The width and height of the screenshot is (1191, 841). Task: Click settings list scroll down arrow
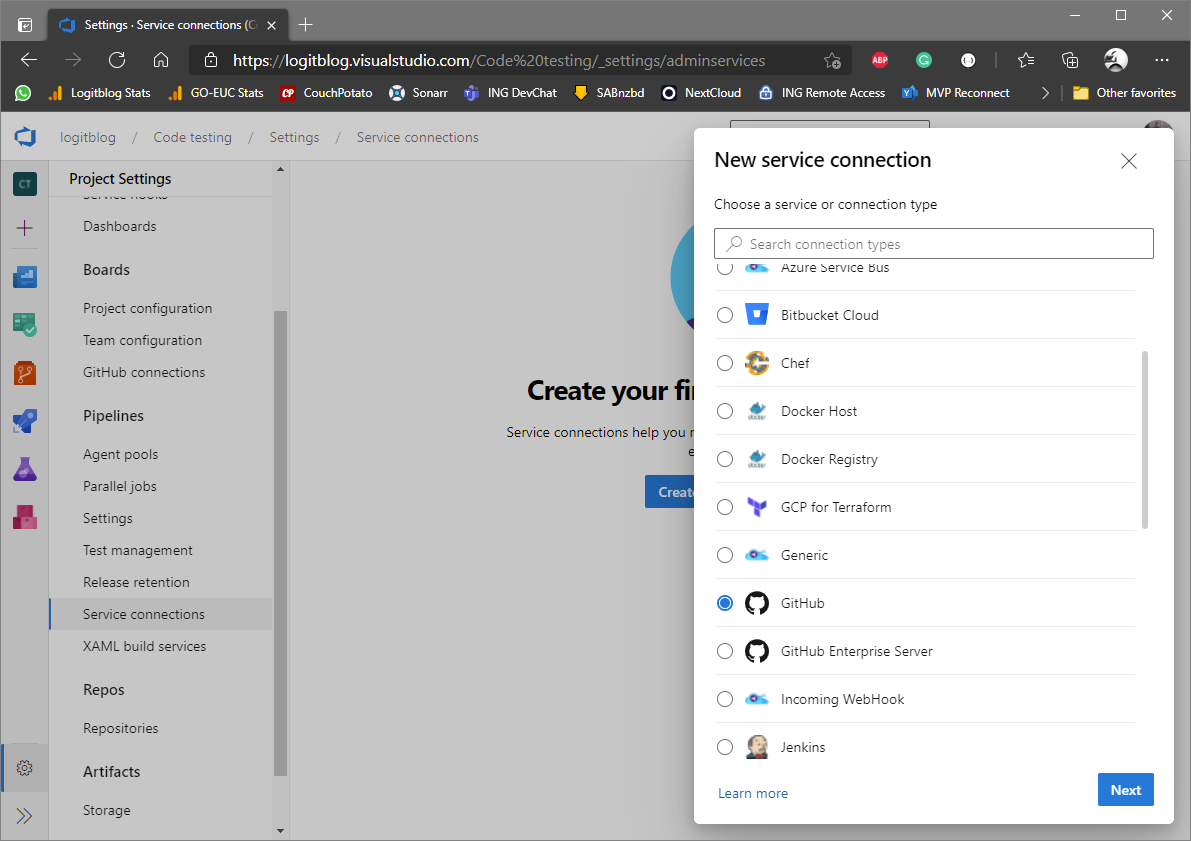click(x=280, y=830)
